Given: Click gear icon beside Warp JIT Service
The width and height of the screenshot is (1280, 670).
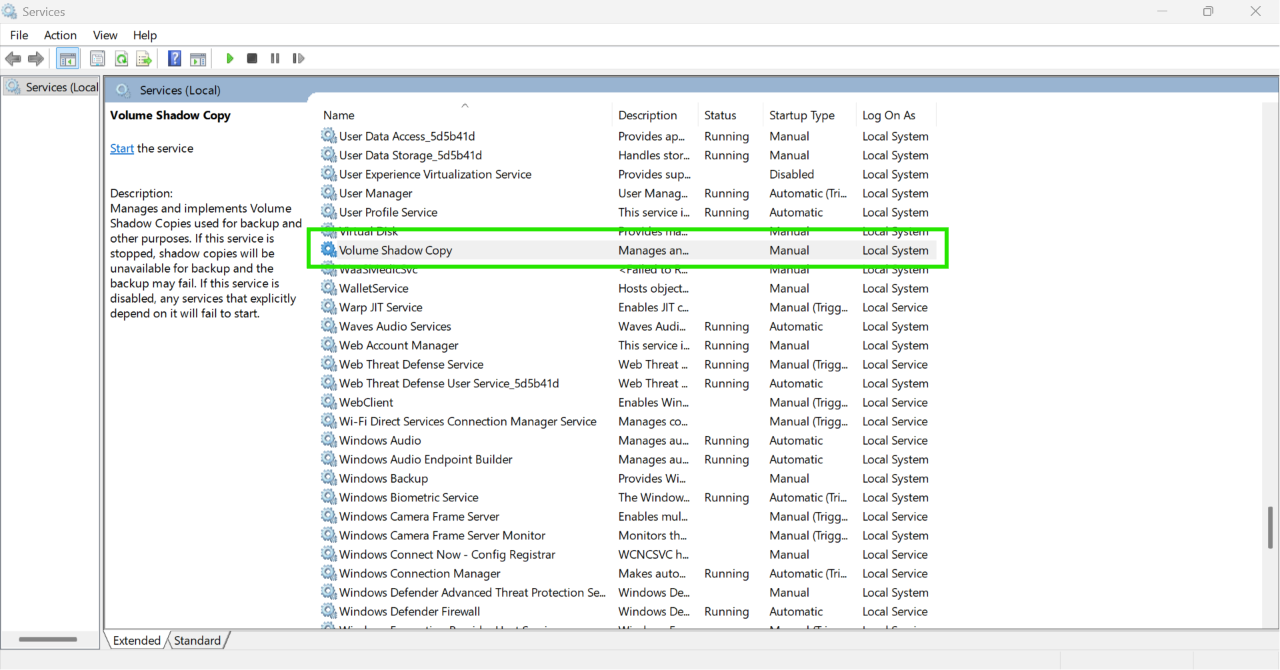Looking at the screenshot, I should pyautogui.click(x=328, y=307).
